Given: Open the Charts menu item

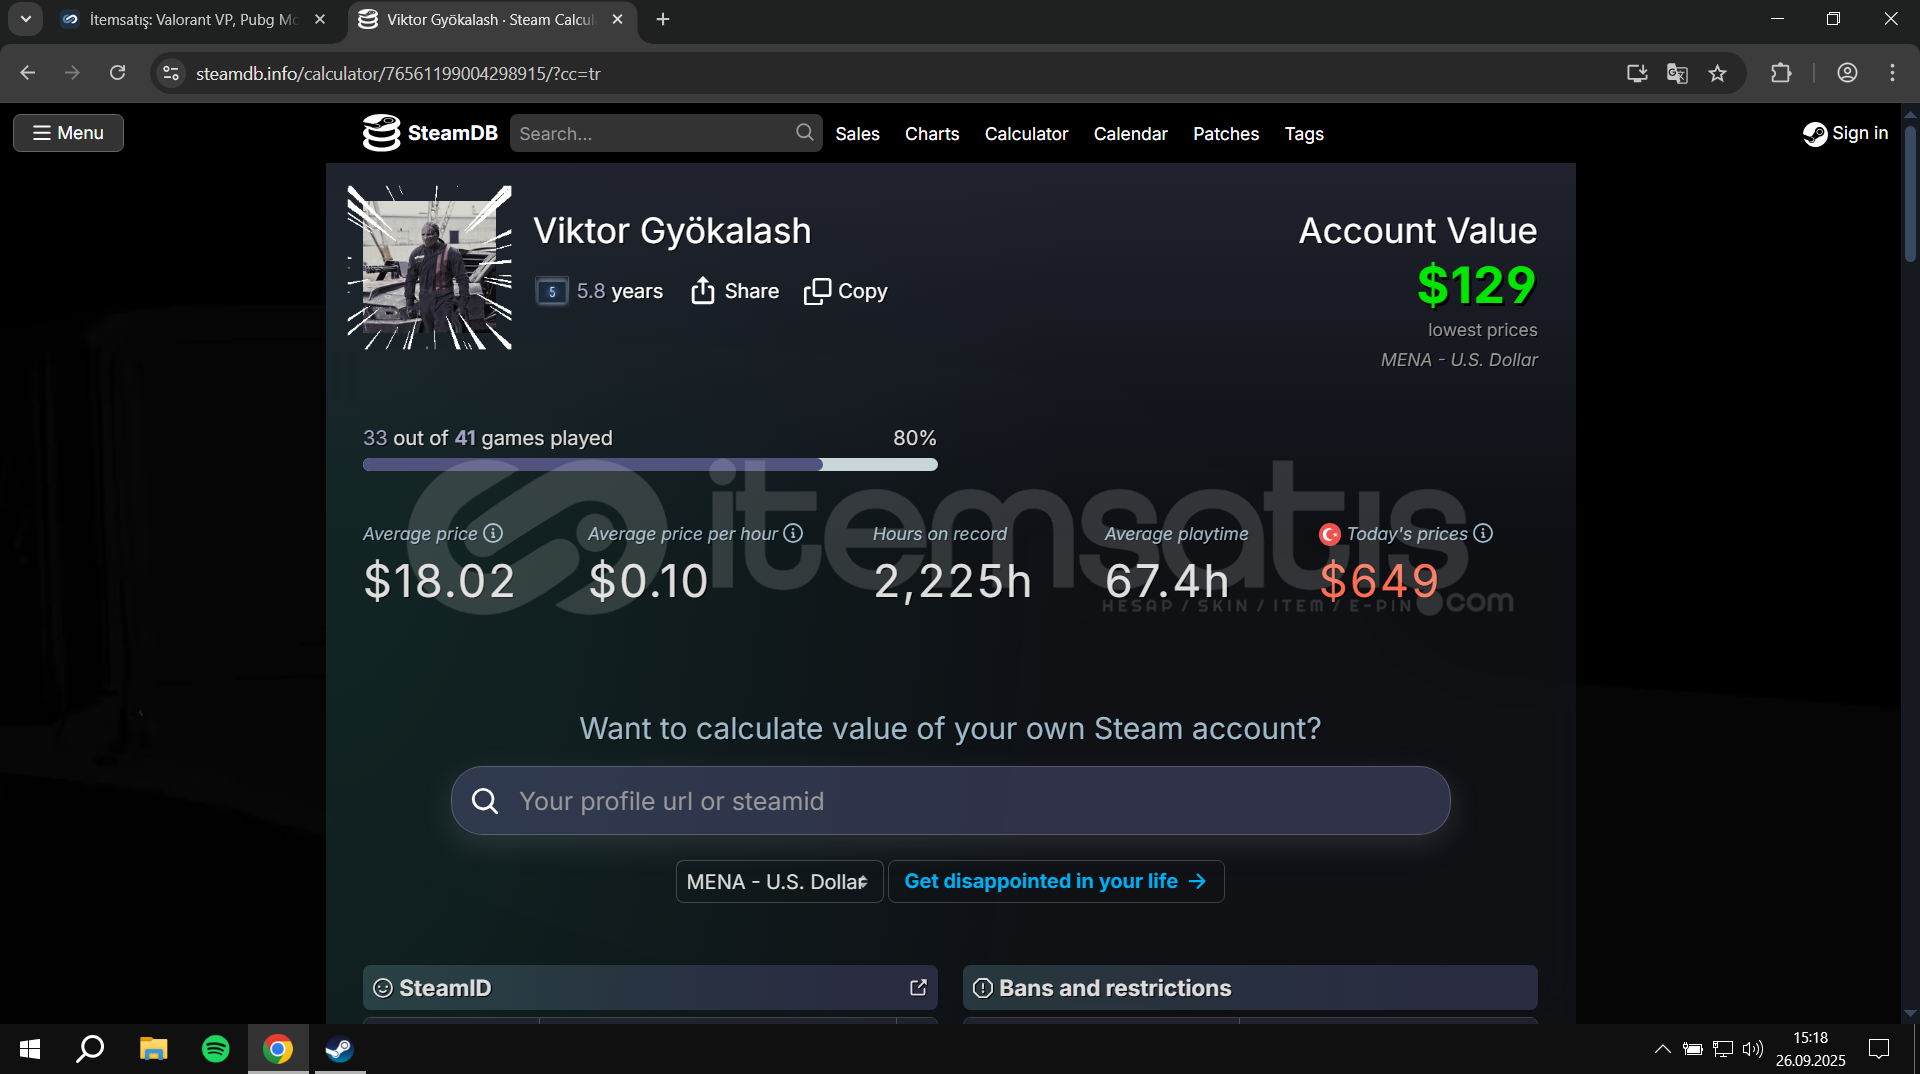Looking at the screenshot, I should 932,134.
